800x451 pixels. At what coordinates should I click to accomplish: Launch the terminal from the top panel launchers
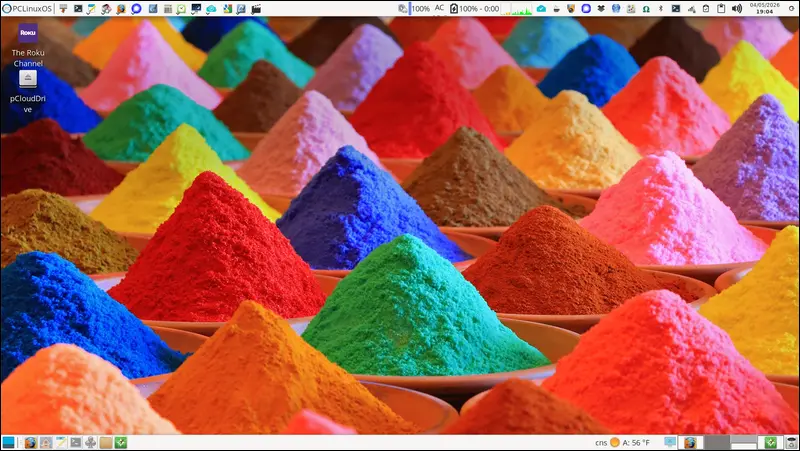78,9
